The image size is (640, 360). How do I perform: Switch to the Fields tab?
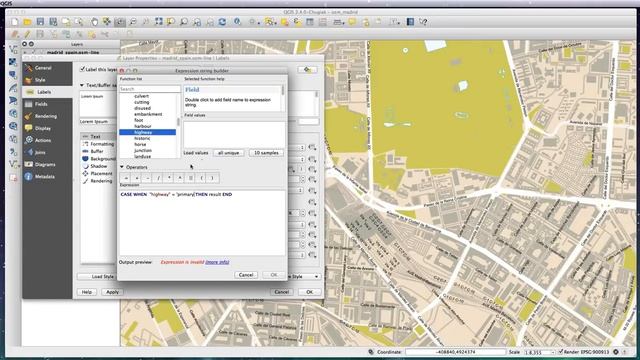tap(47, 104)
